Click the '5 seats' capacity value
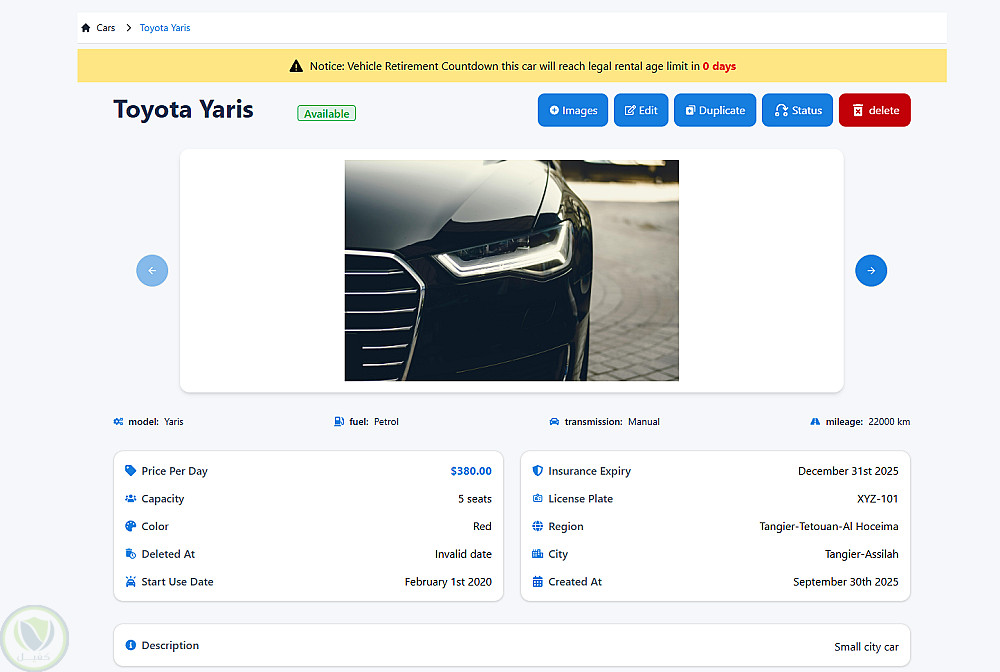The width and height of the screenshot is (1000, 672). tap(475, 499)
